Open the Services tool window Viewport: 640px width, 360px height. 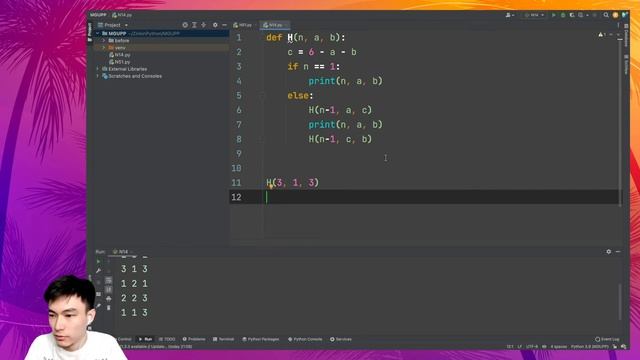[x=341, y=339]
